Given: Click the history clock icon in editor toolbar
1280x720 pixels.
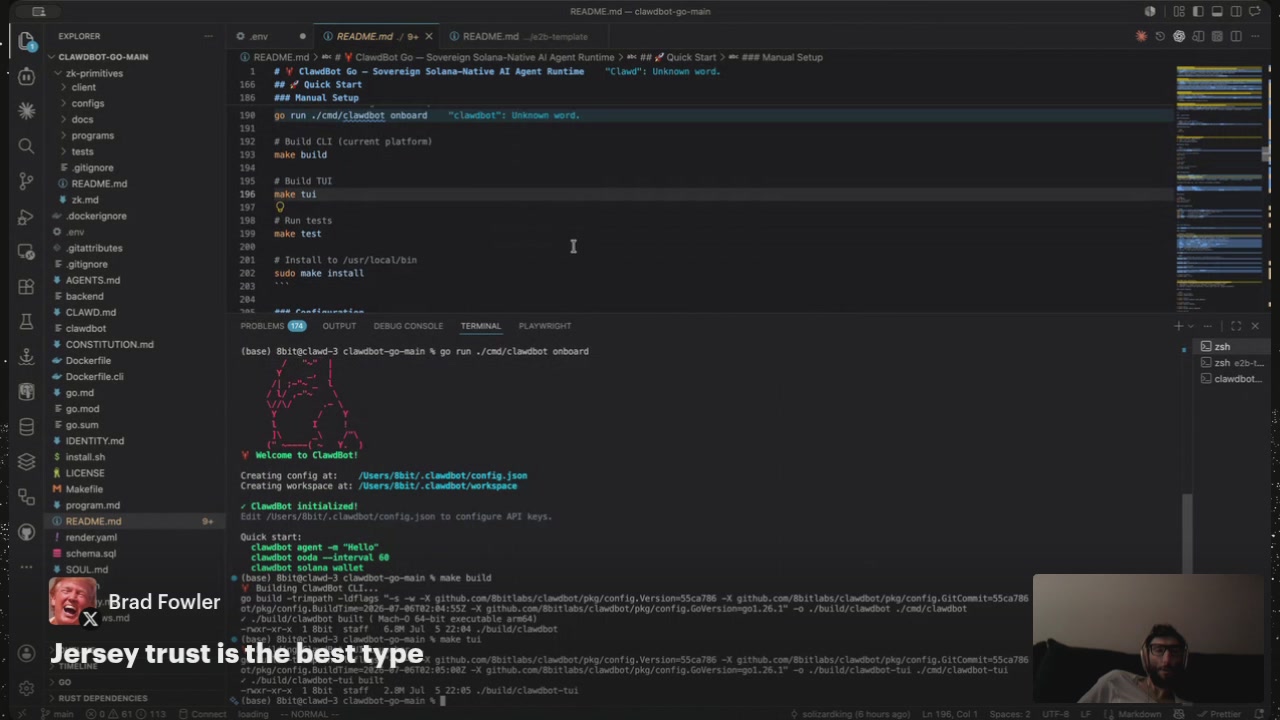Looking at the screenshot, I should click(1160, 37).
